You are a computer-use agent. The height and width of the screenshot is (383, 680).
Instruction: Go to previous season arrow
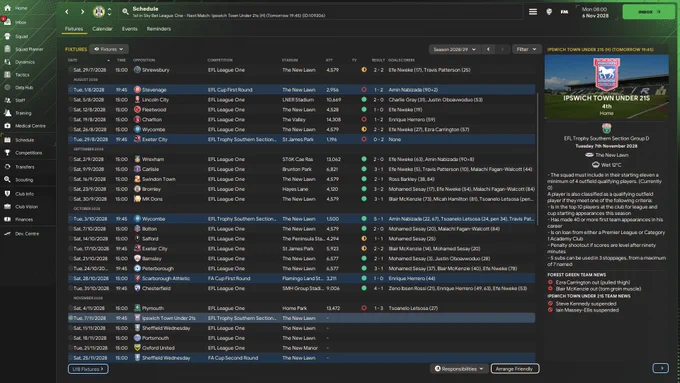[x=488, y=49]
